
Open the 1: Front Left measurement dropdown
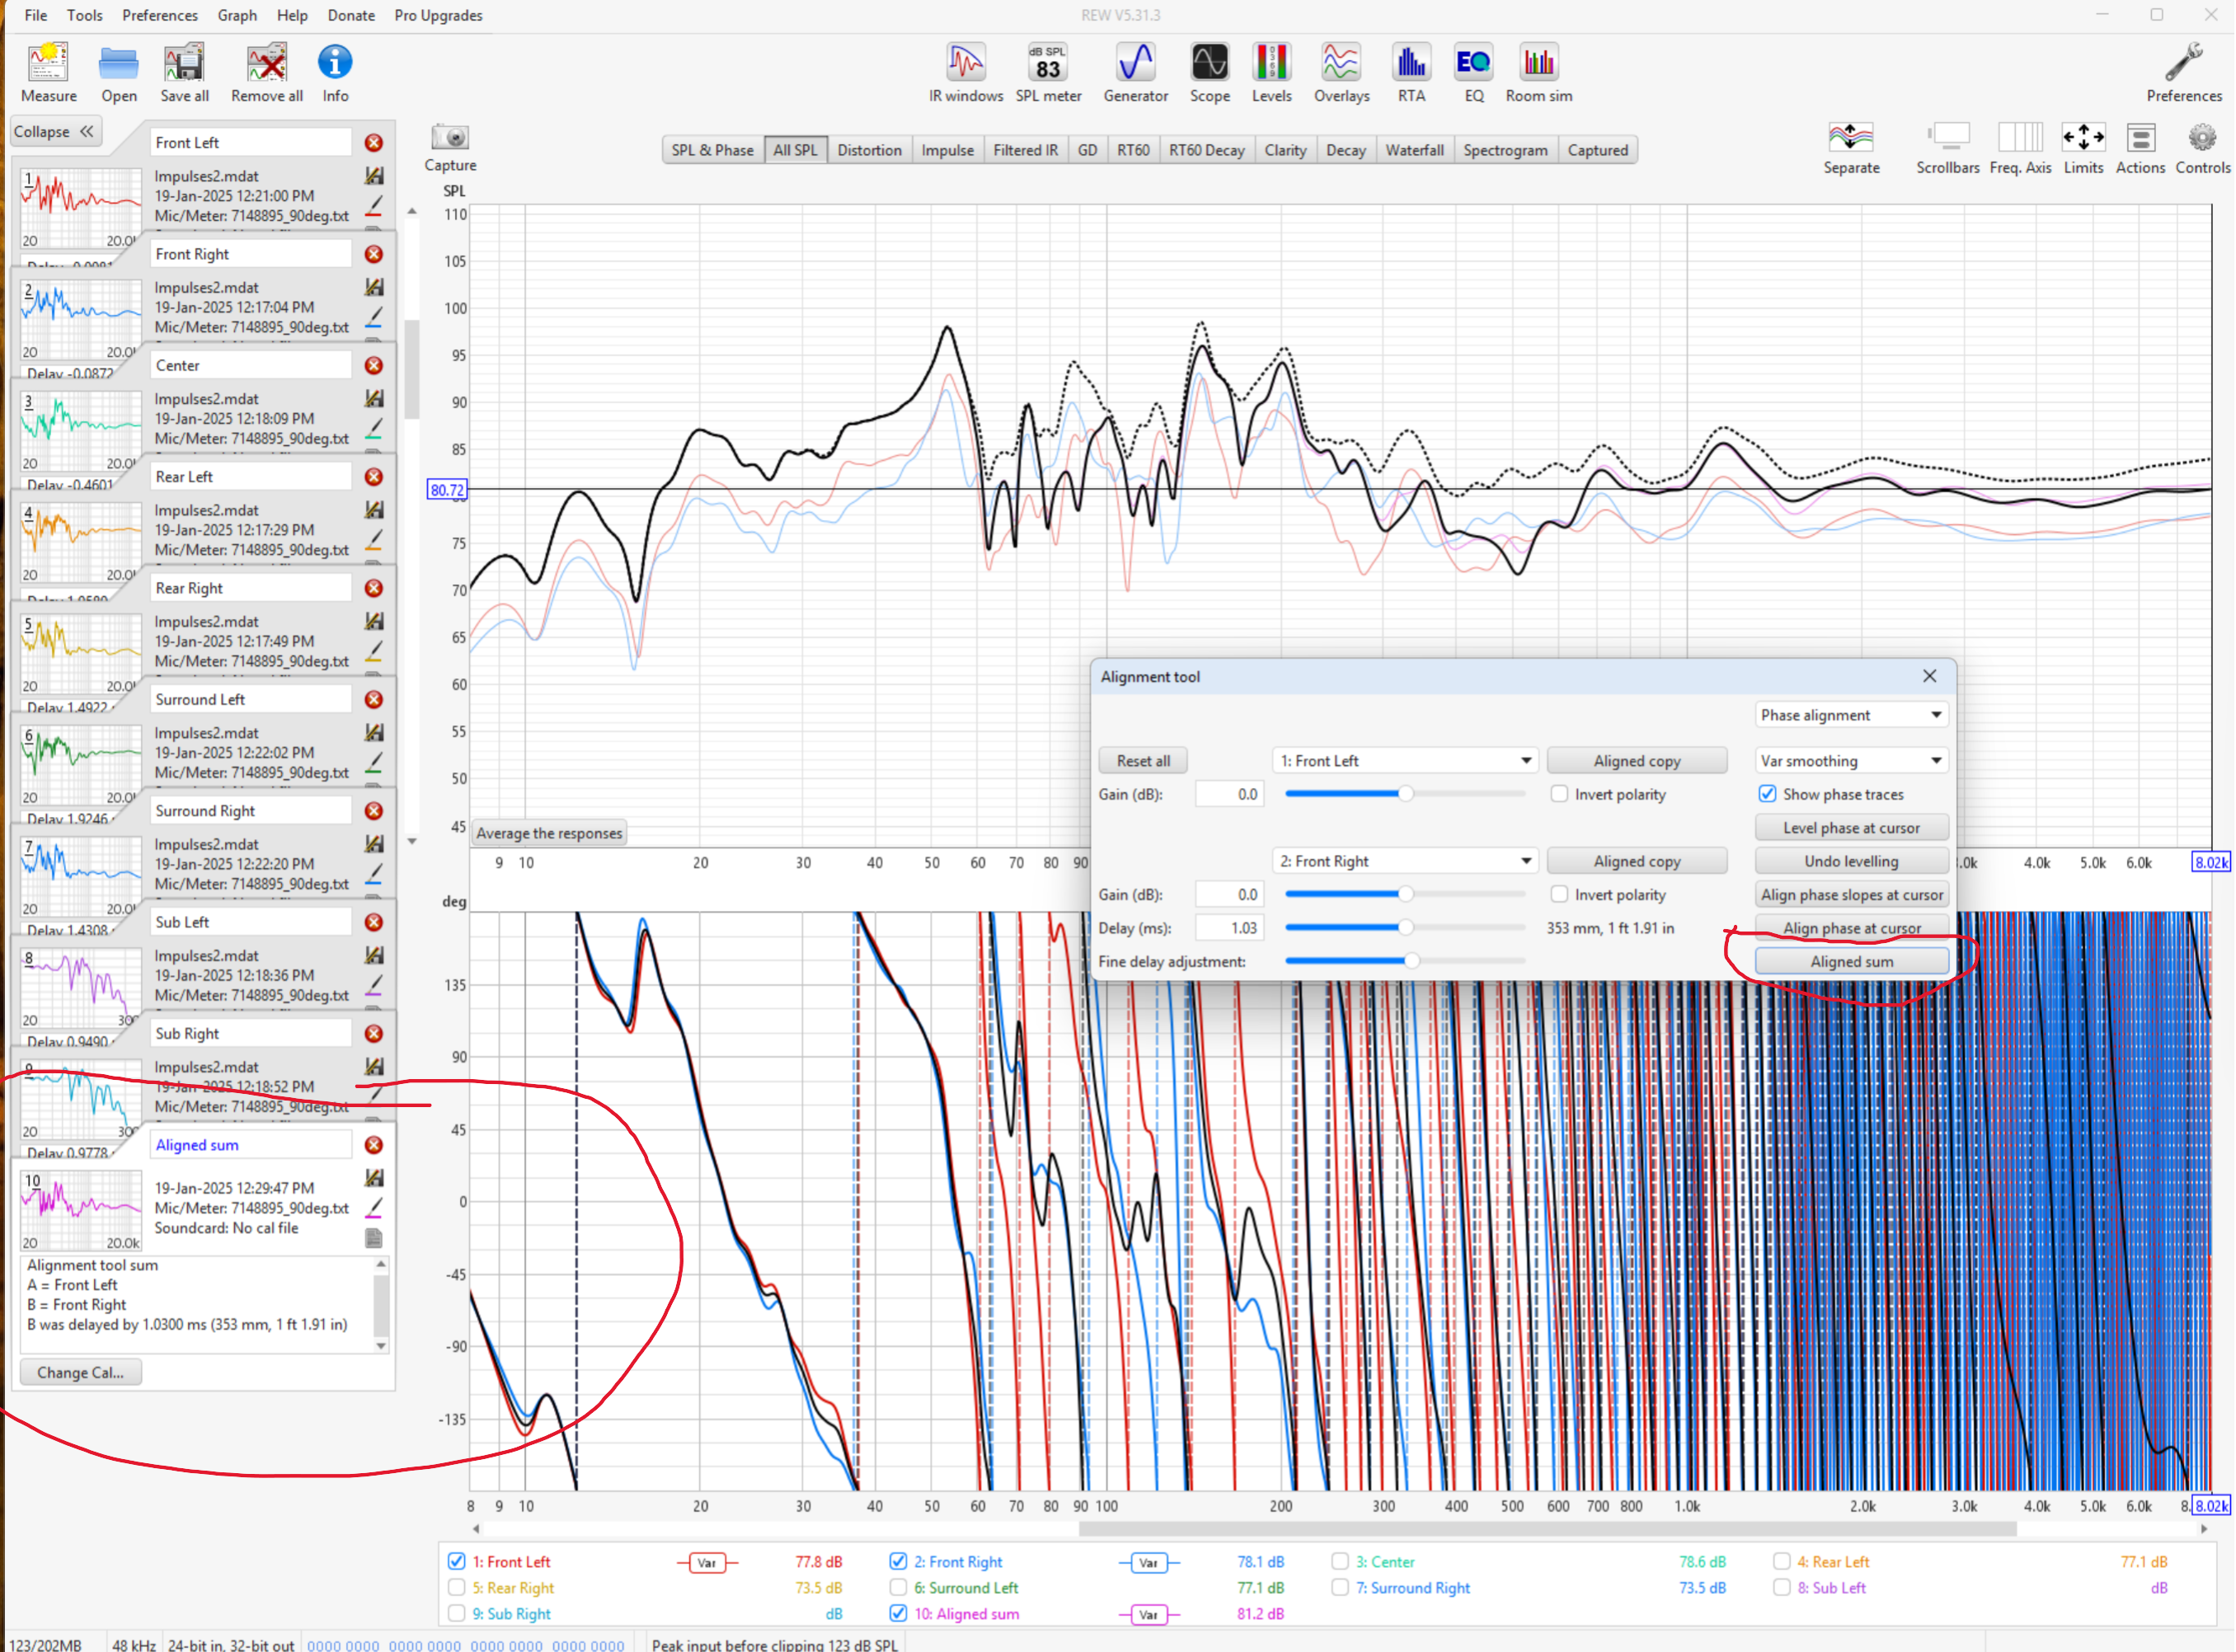coord(1405,761)
